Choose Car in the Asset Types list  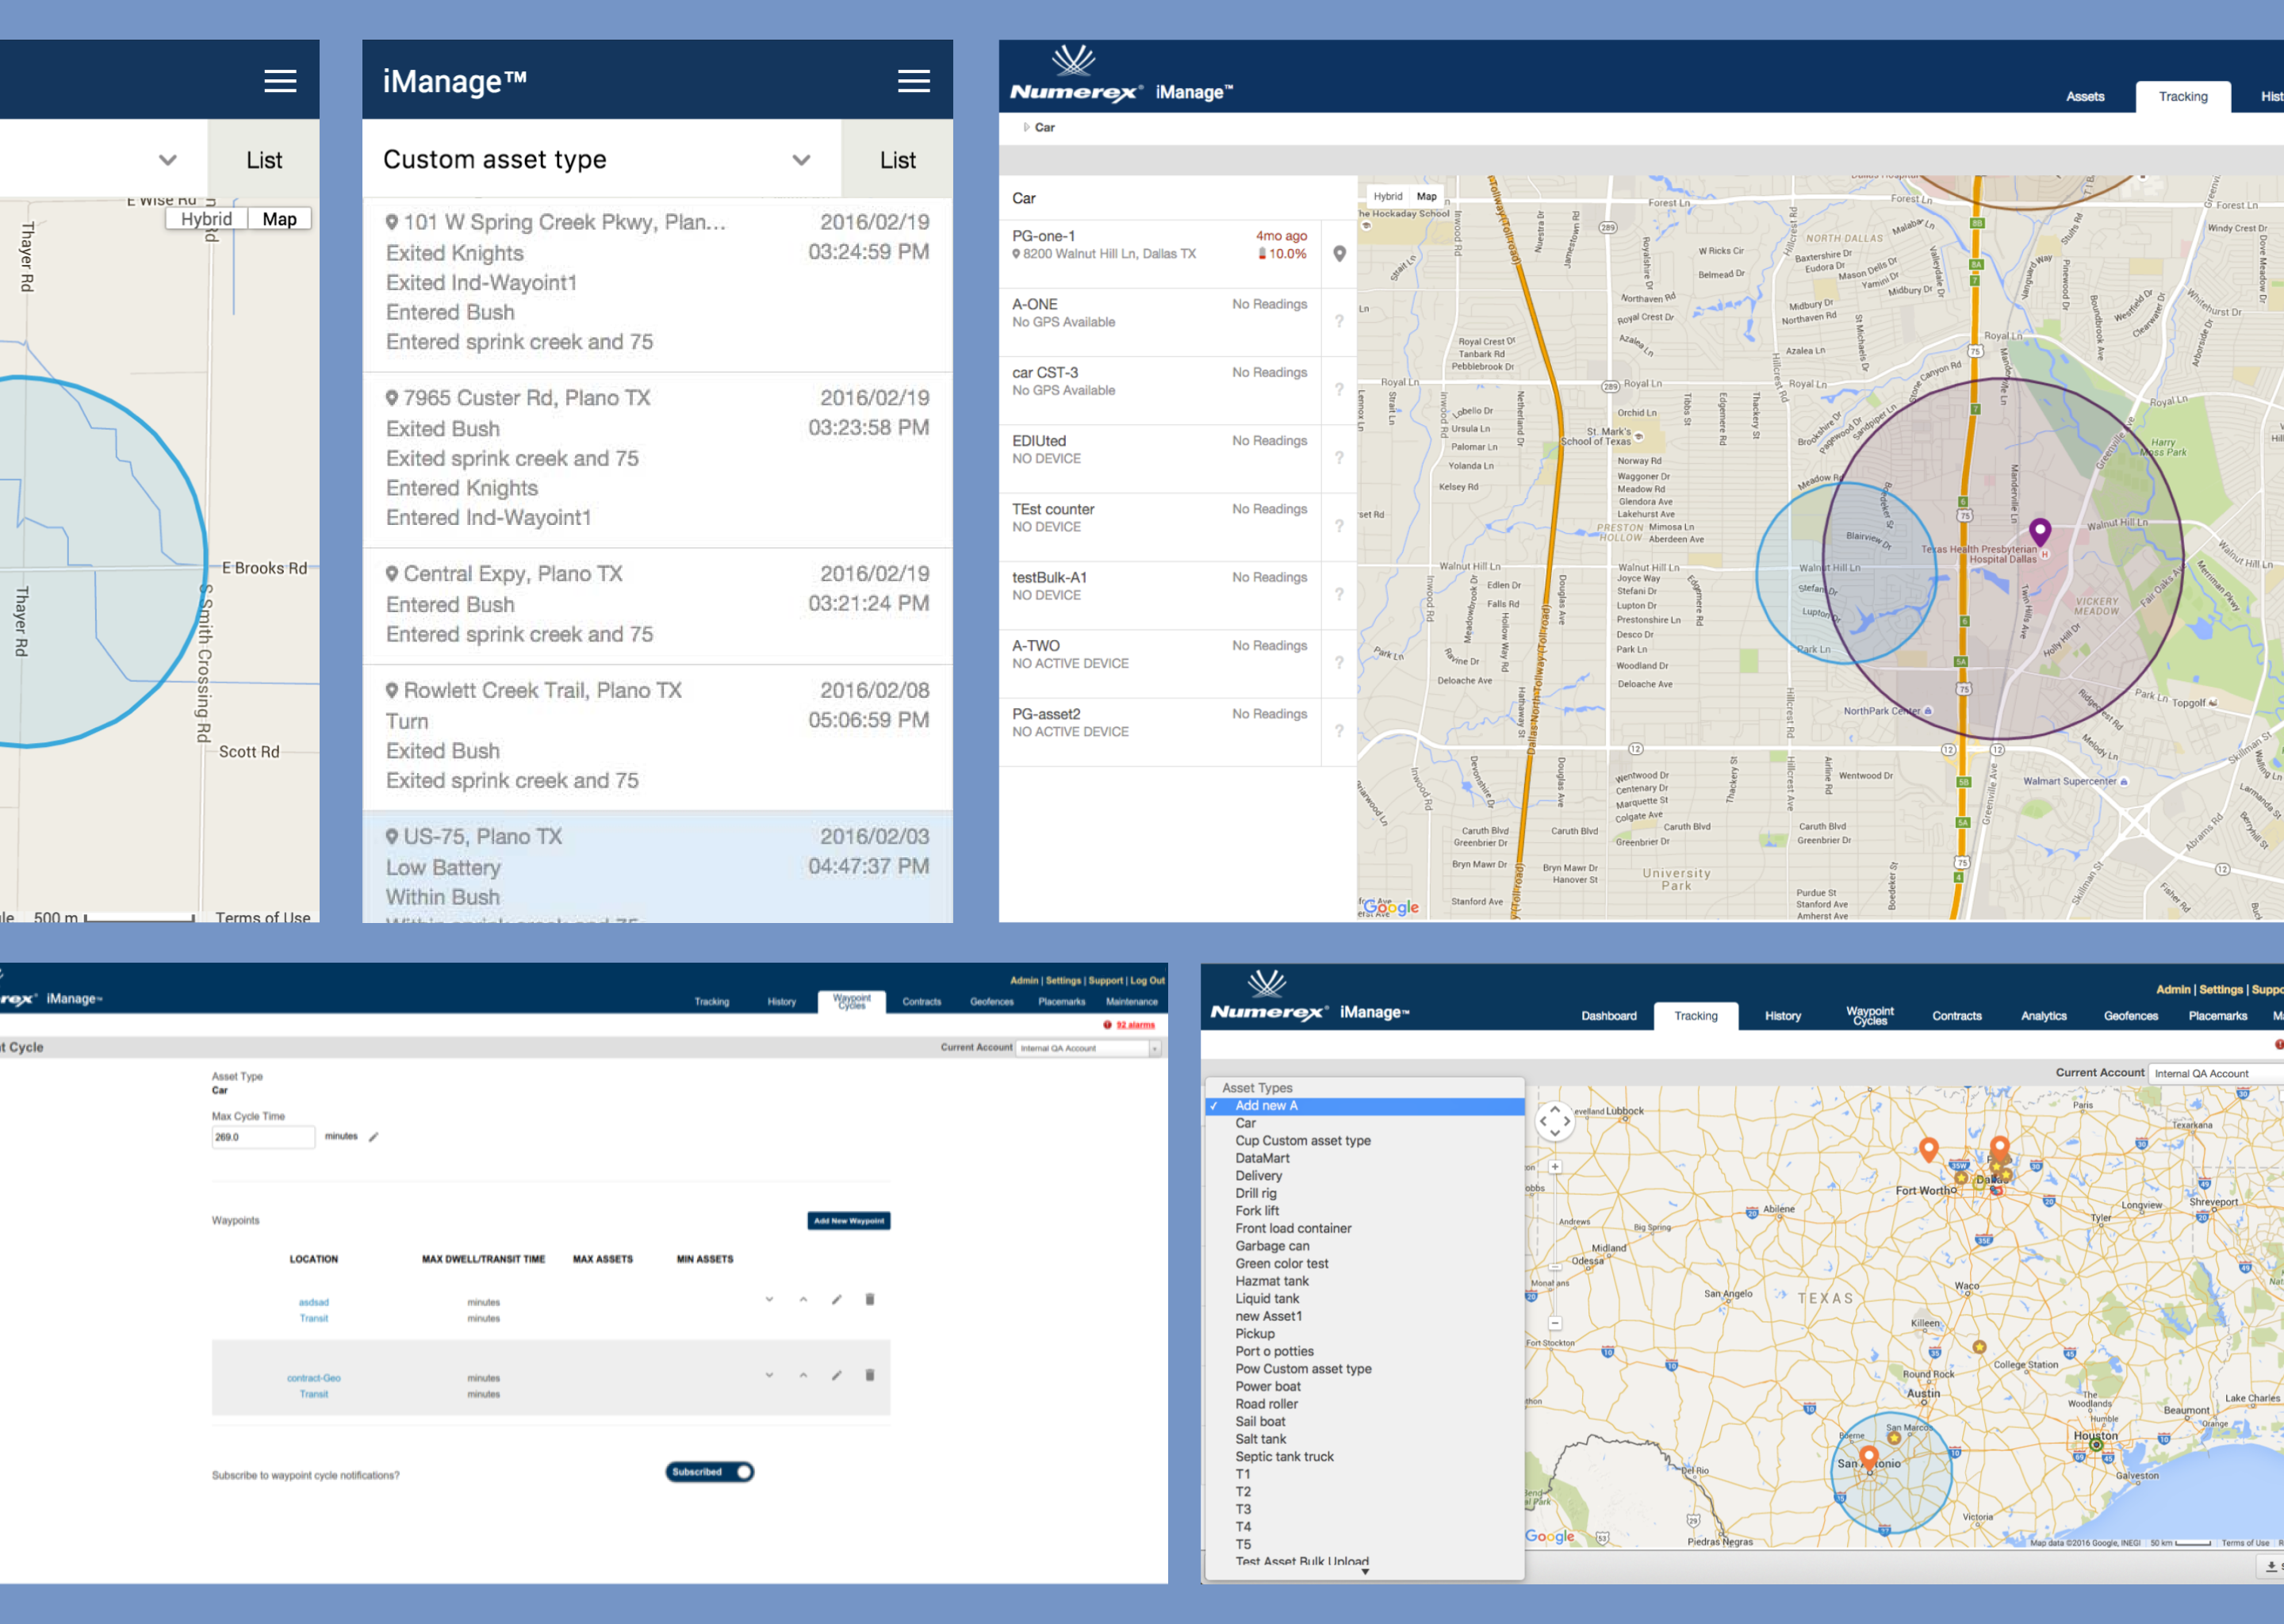[1365, 1123]
